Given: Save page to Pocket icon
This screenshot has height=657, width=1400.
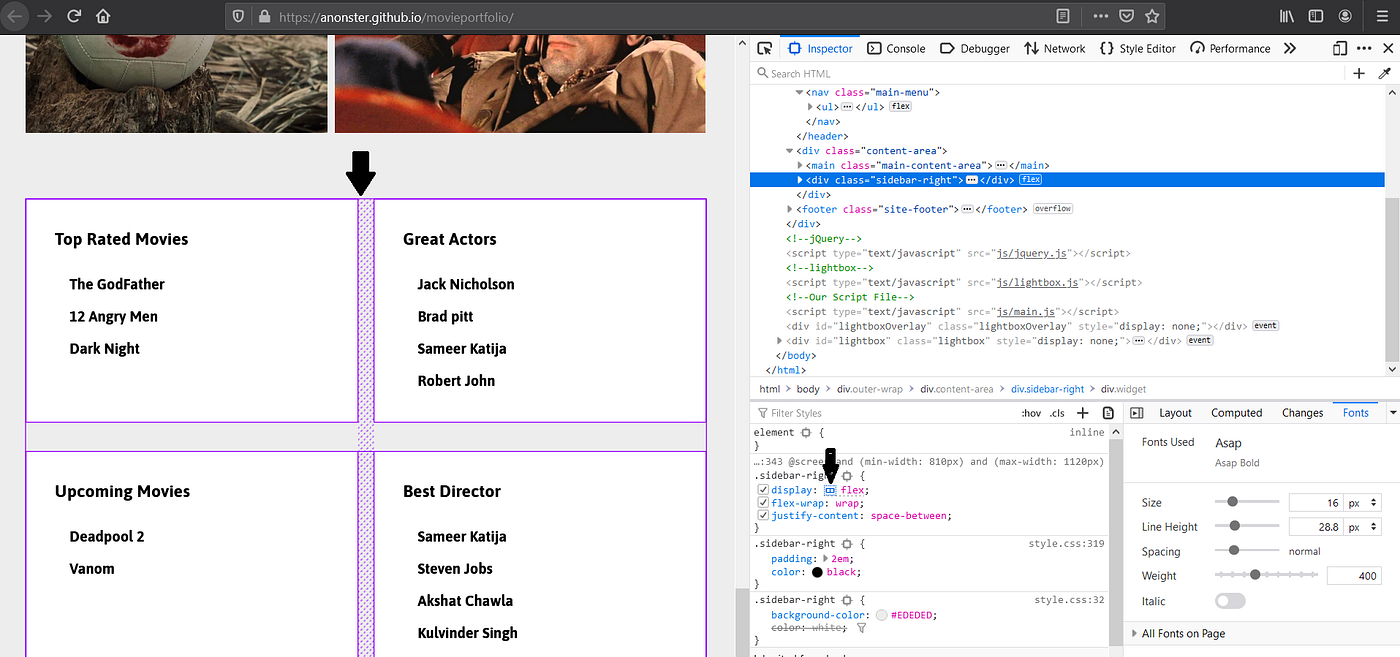Looking at the screenshot, I should (1126, 17).
